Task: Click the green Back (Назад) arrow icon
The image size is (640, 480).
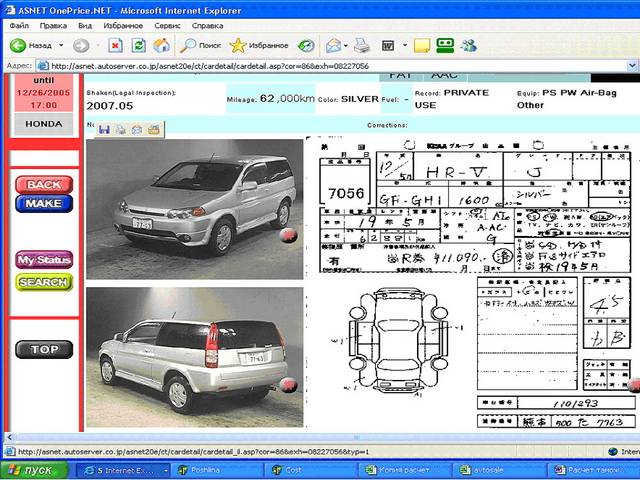Action: pyautogui.click(x=18, y=45)
